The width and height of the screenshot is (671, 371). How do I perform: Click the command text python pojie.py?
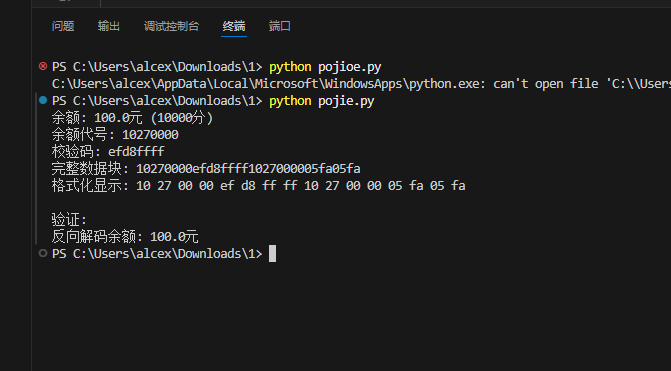(x=321, y=101)
